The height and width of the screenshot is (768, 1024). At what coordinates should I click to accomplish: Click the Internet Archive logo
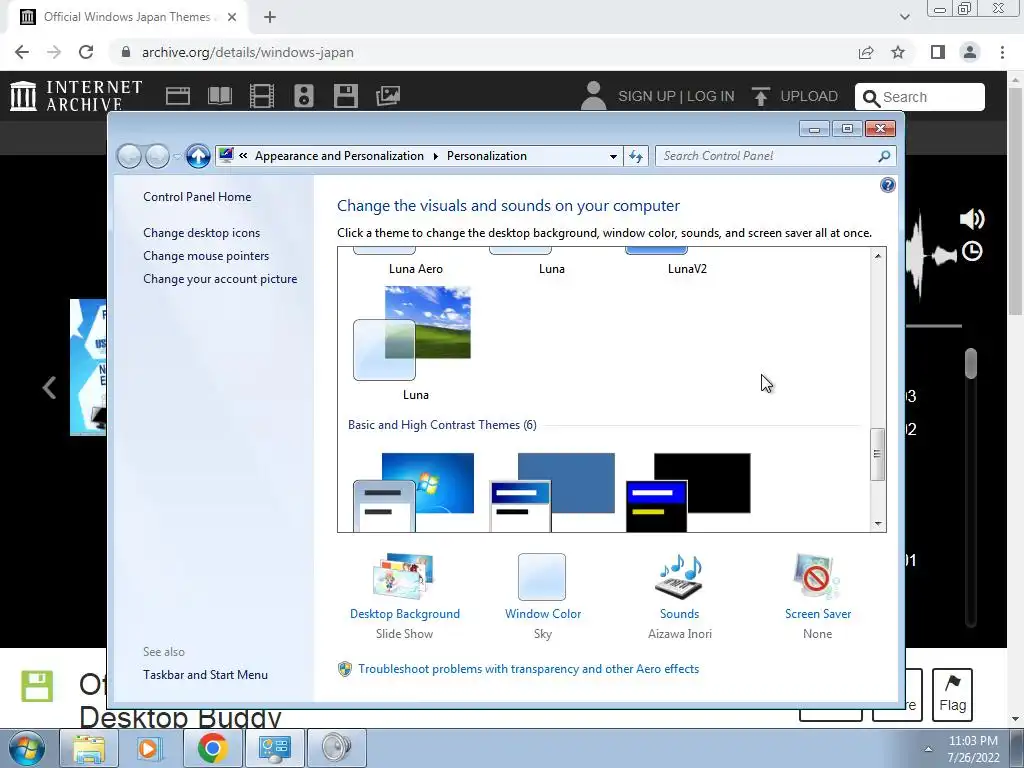pos(76,96)
